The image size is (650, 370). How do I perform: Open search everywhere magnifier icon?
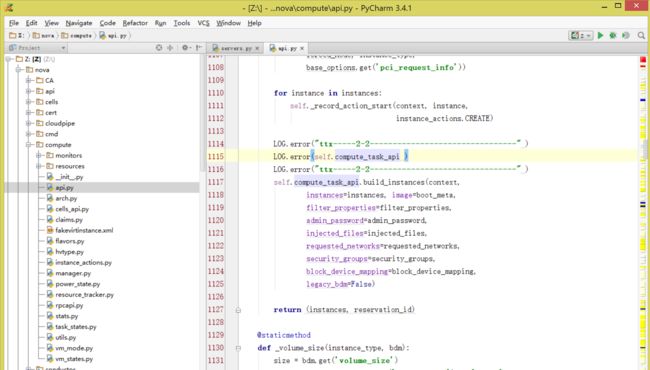(641, 36)
